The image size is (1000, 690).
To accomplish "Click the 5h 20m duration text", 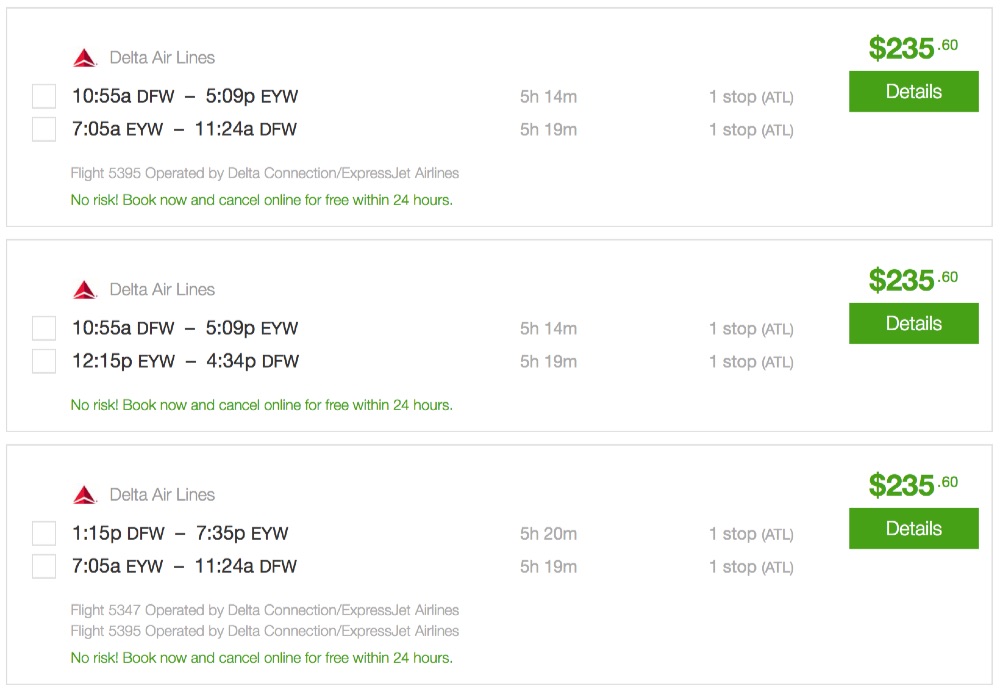I will pos(548,534).
